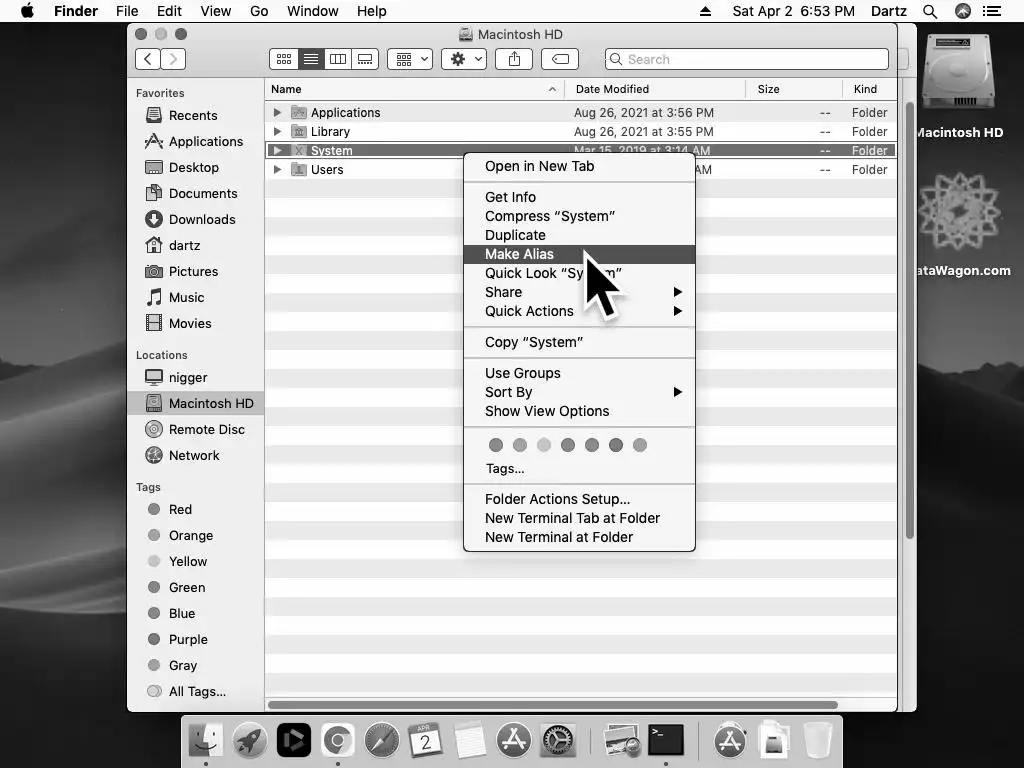
Task: Choose Duplicate from the context menu
Action: click(579, 235)
